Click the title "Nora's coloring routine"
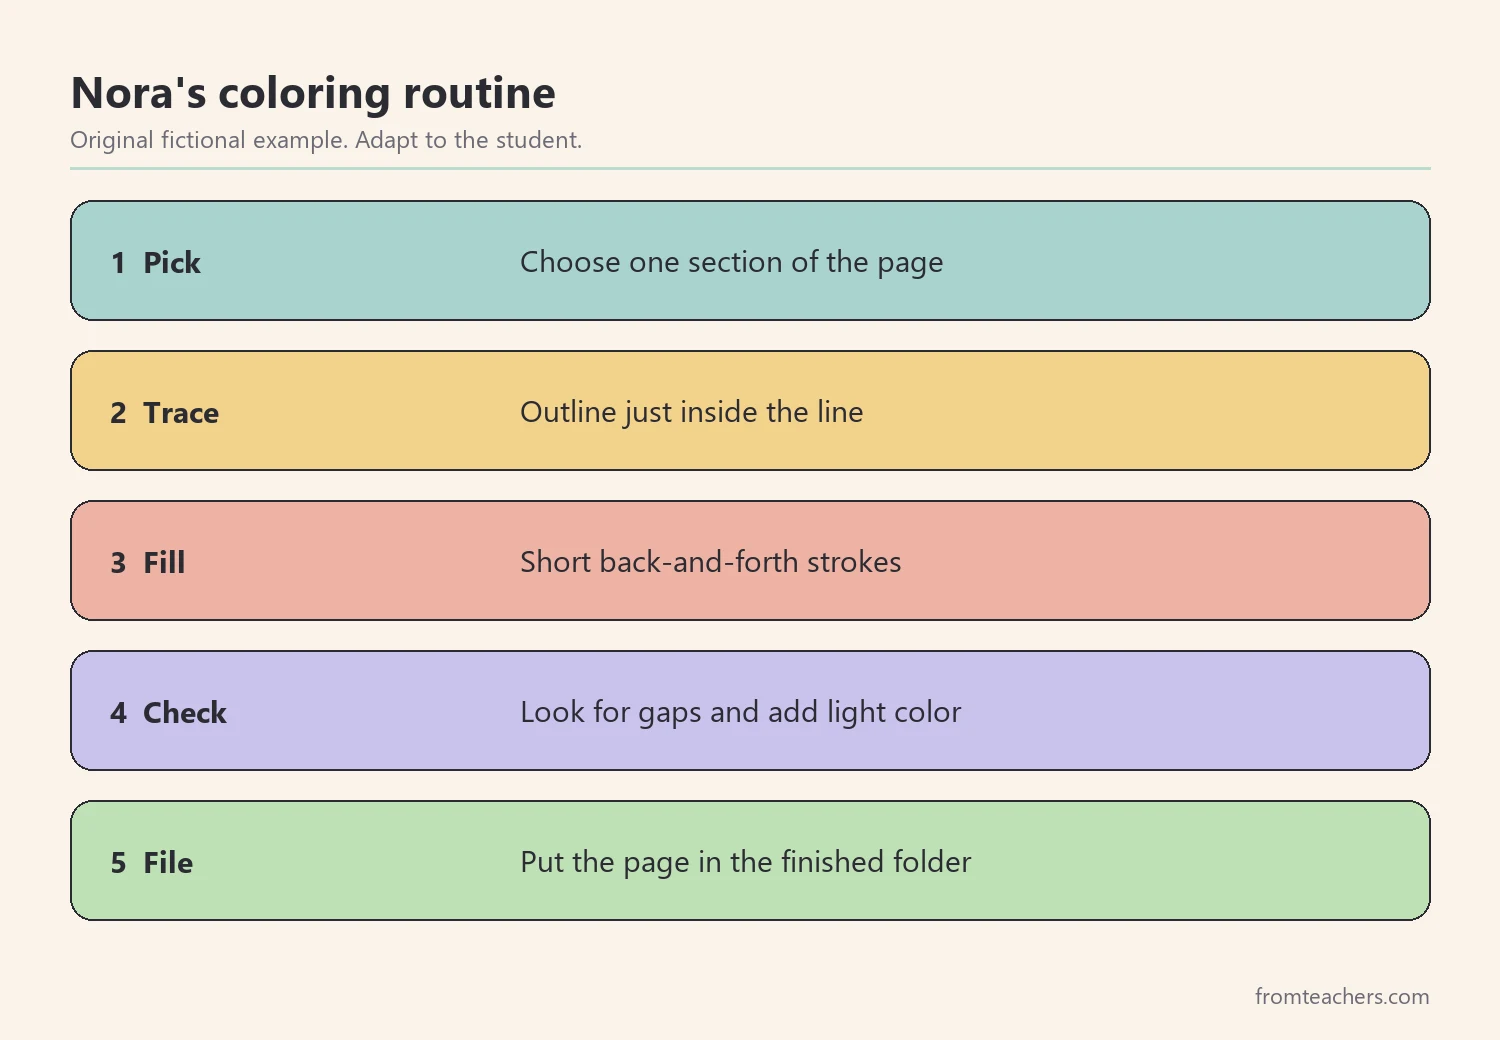The width and height of the screenshot is (1500, 1040). pos(313,94)
